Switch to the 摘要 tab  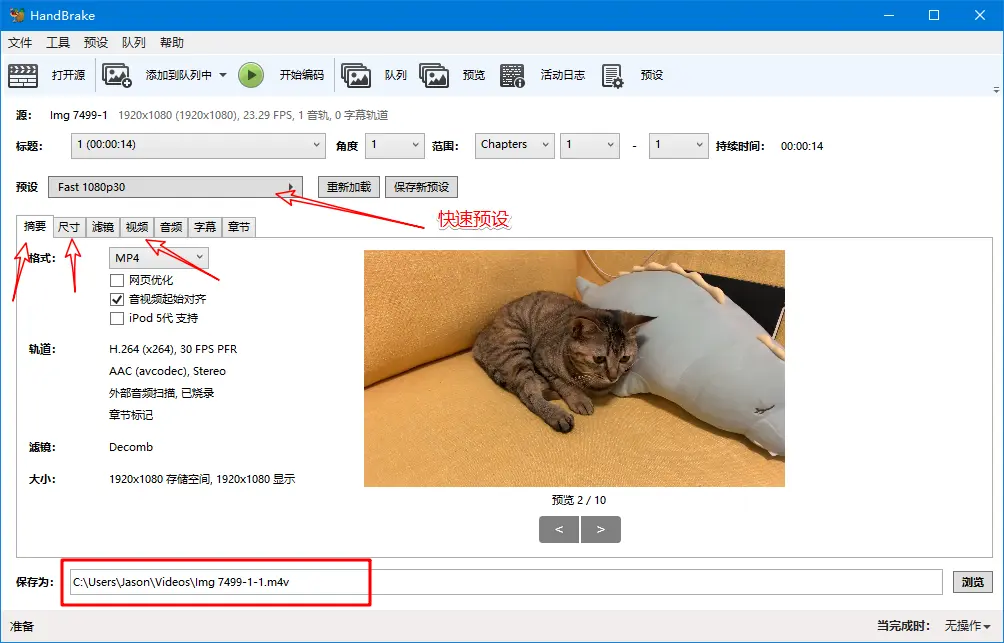(35, 226)
